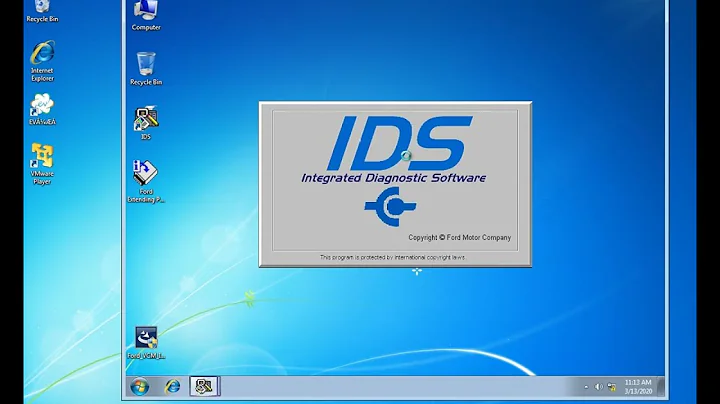Open the speaker volume tray icon
The height and width of the screenshot is (404, 720).
598,387
